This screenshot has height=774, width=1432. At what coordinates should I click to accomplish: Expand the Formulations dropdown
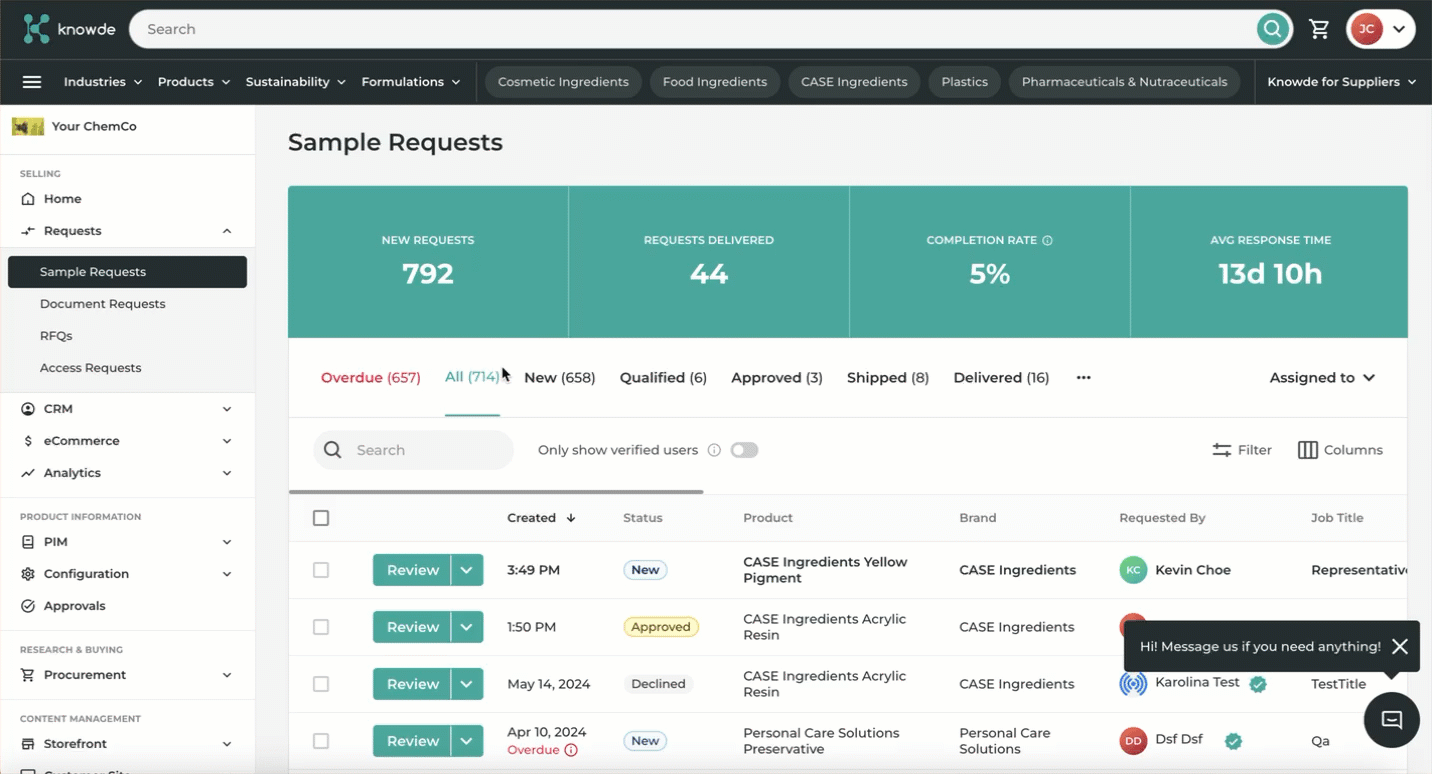(411, 82)
